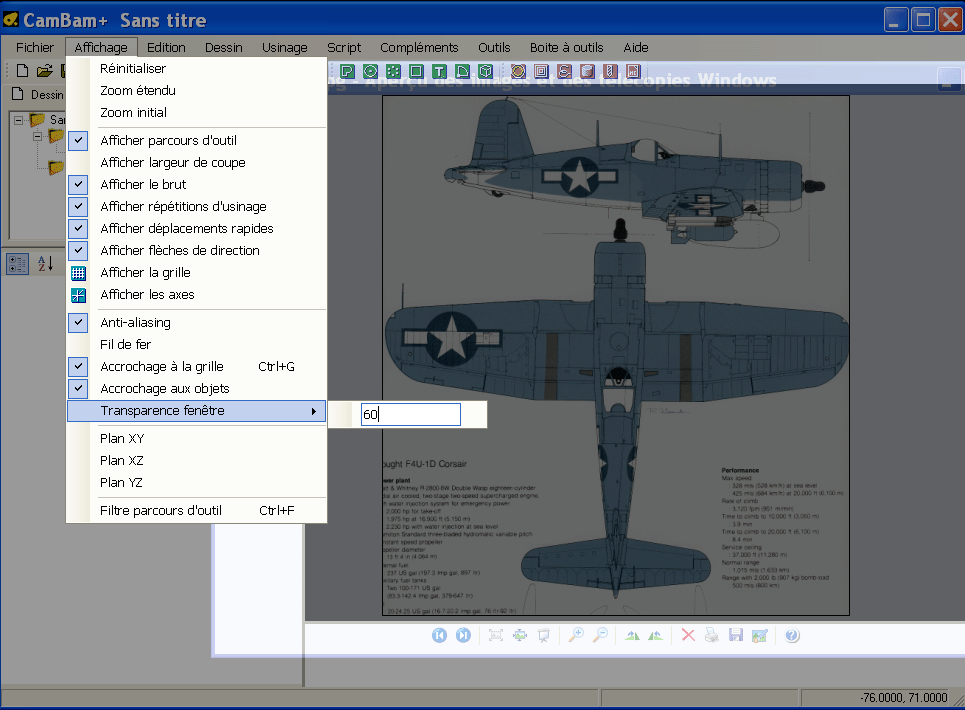Click the 3D cube surface icon
965x710 pixels.
[x=486, y=71]
